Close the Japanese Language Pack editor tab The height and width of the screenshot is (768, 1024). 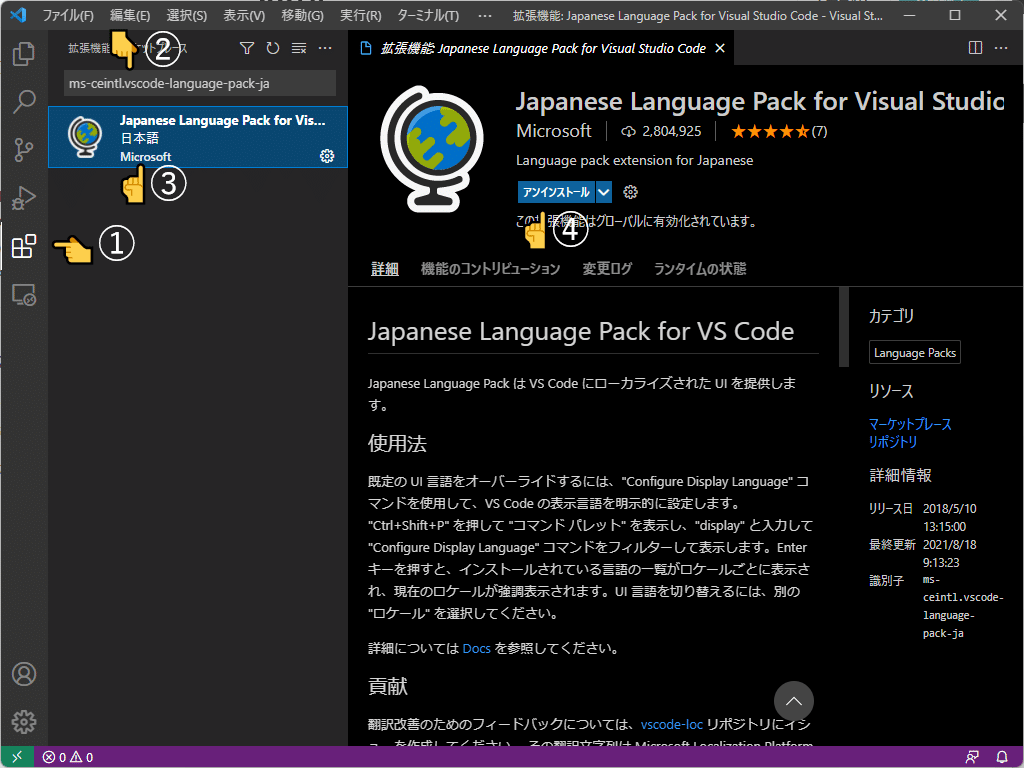click(720, 48)
